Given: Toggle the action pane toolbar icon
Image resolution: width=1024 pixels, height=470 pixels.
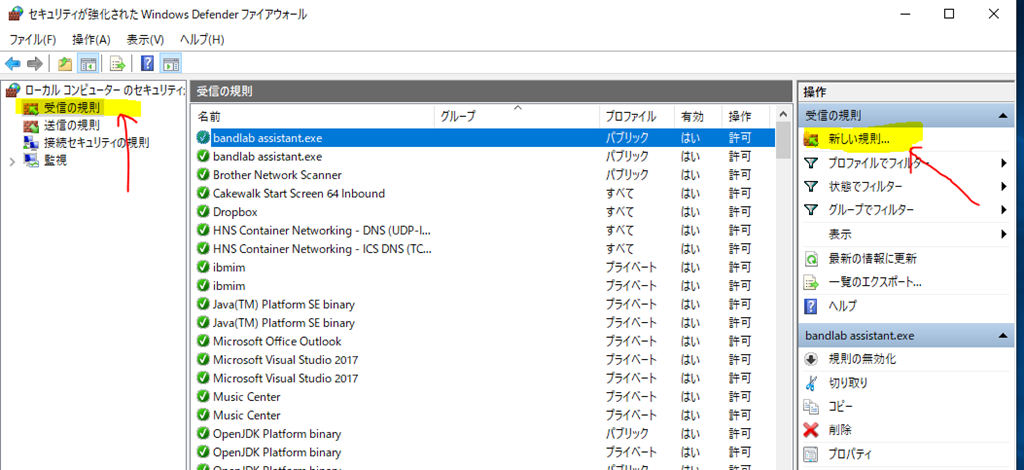Looking at the screenshot, I should pos(171,64).
